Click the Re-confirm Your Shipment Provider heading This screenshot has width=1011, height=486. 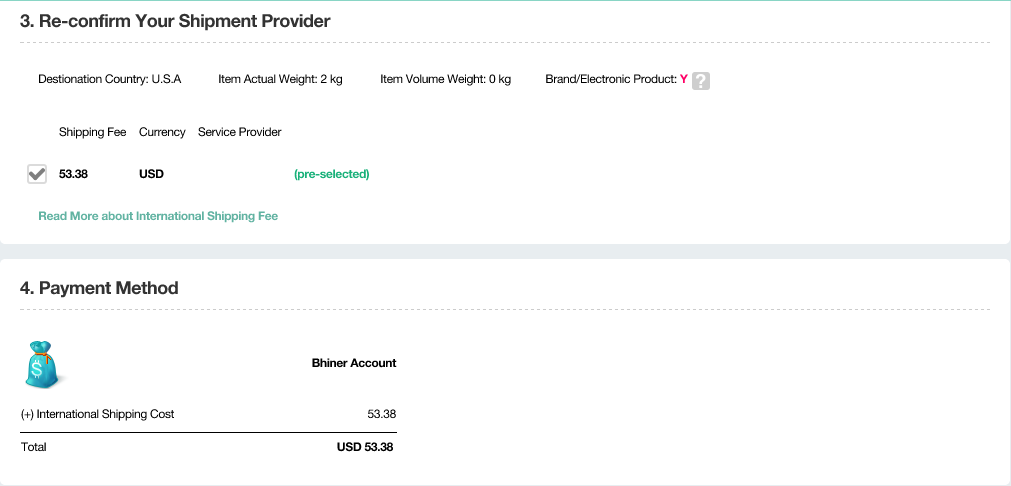pyautogui.click(x=175, y=21)
